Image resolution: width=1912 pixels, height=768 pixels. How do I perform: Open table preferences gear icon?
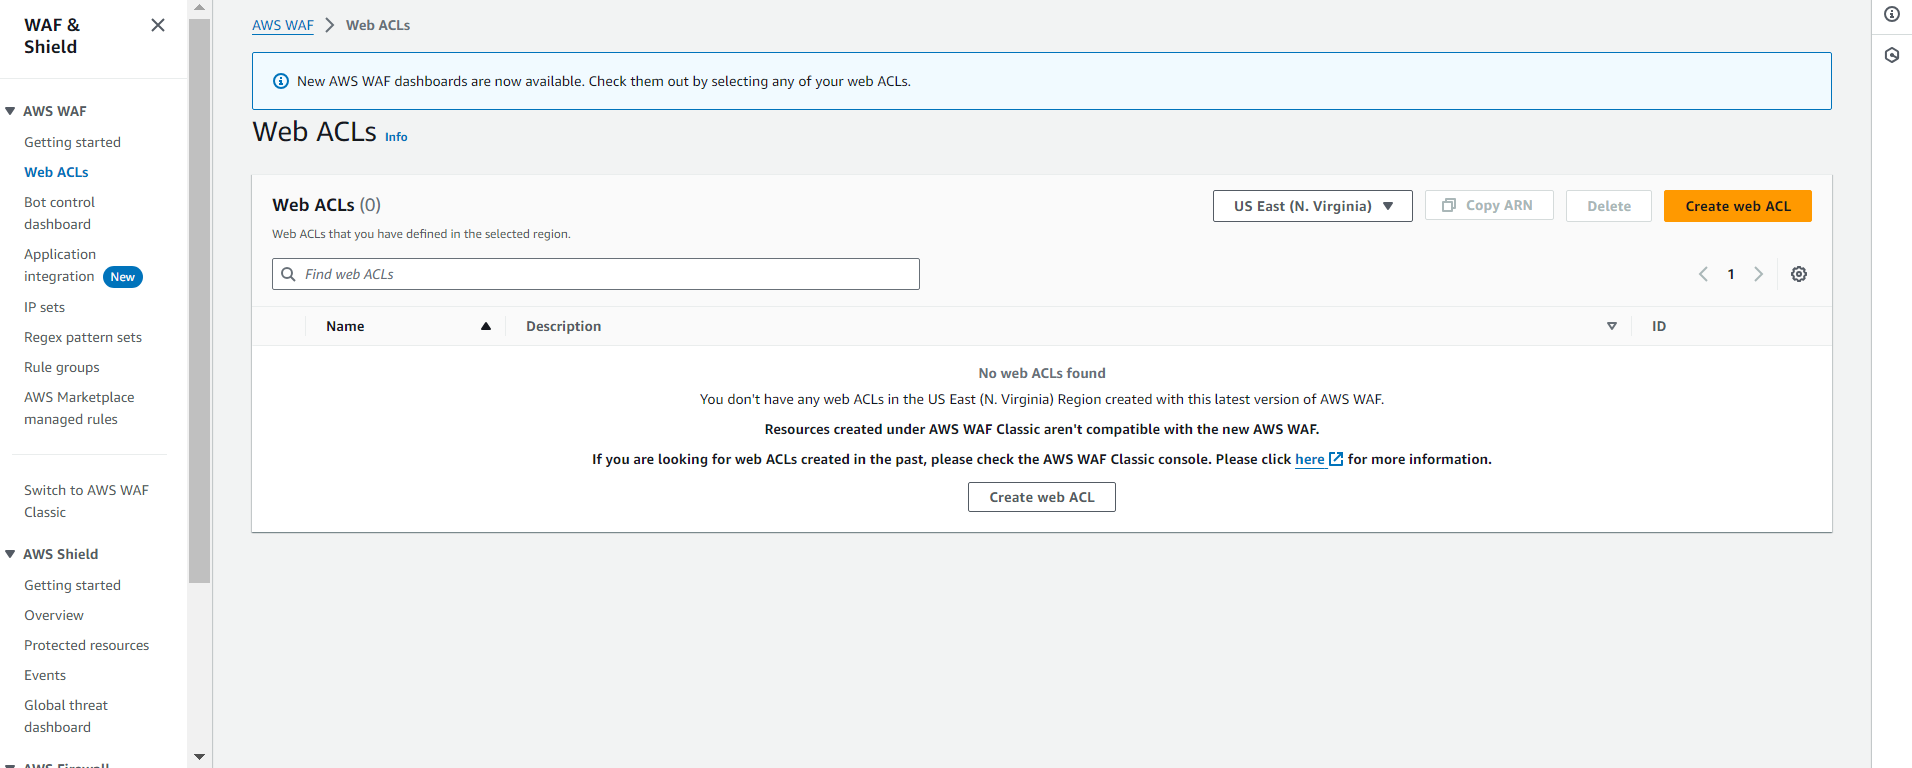[1799, 274]
